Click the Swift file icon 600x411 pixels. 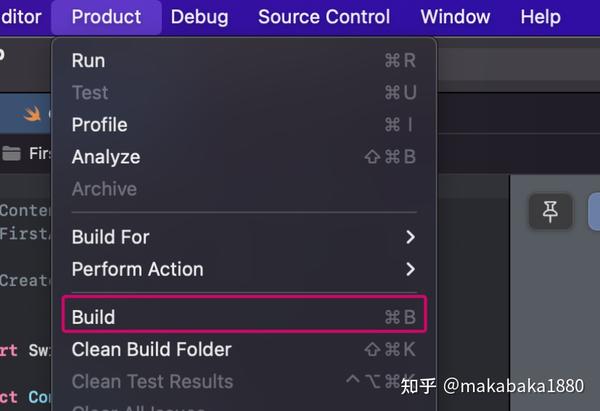pyautogui.click(x=31, y=114)
